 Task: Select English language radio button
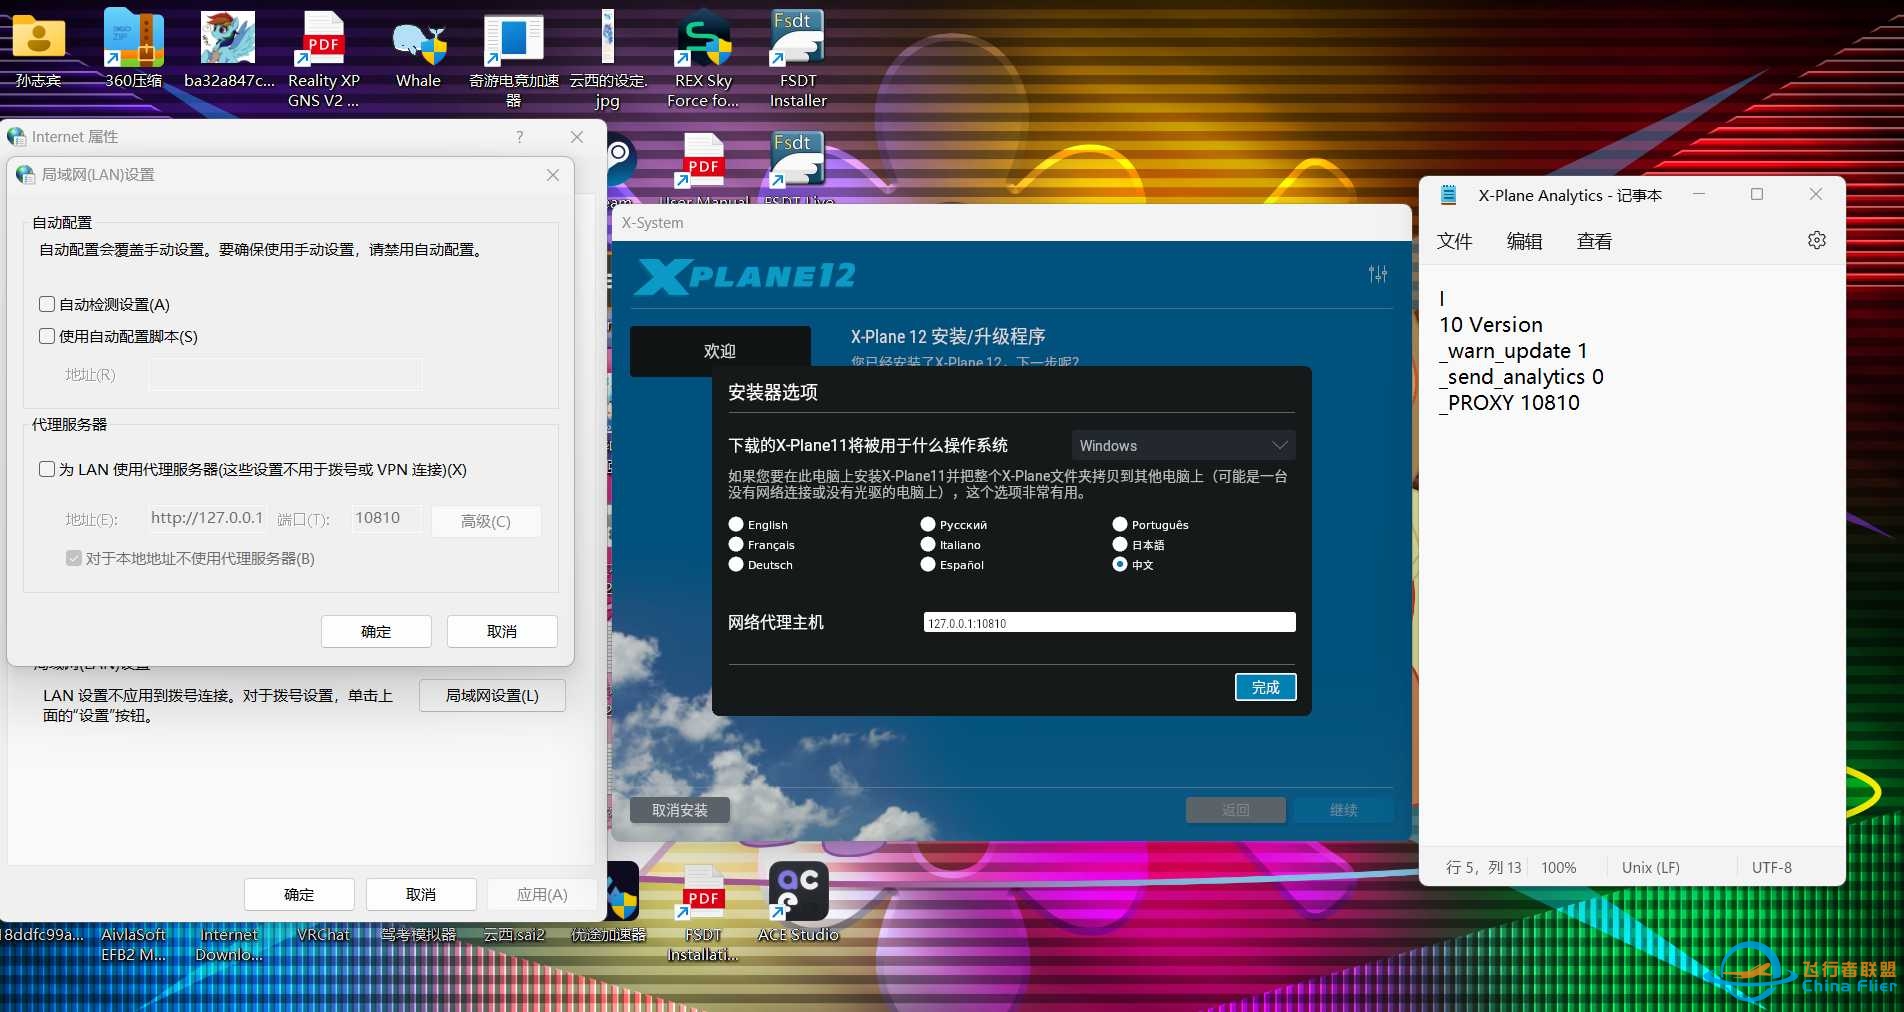(736, 524)
